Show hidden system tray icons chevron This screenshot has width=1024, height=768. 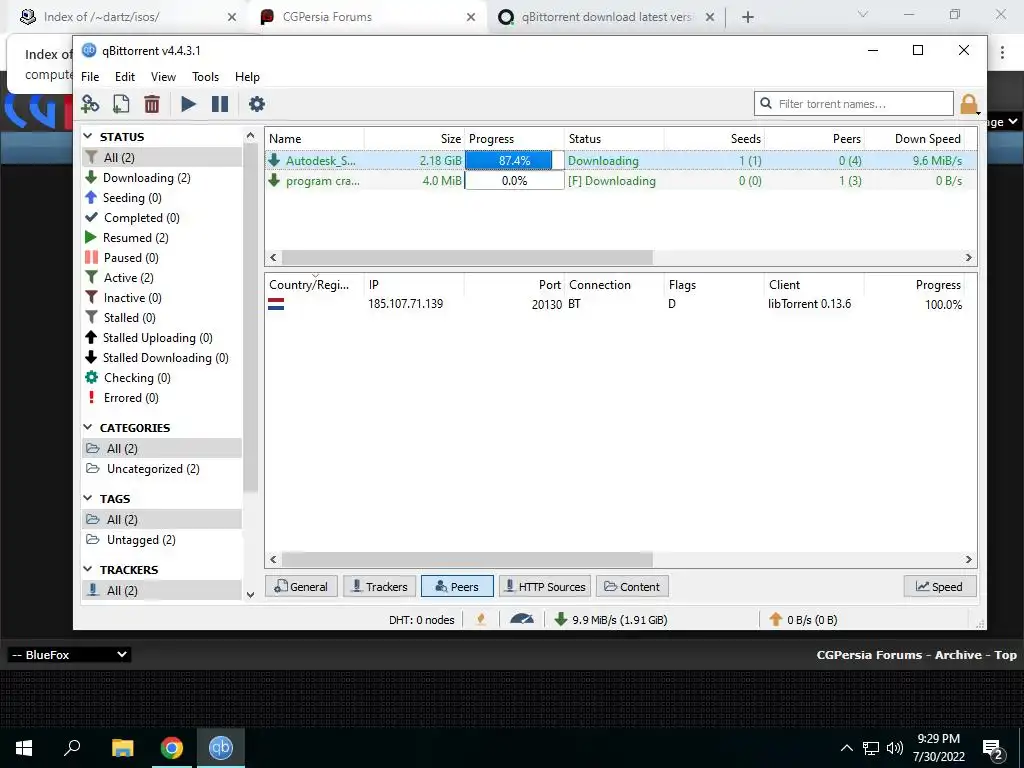pyautogui.click(x=846, y=748)
